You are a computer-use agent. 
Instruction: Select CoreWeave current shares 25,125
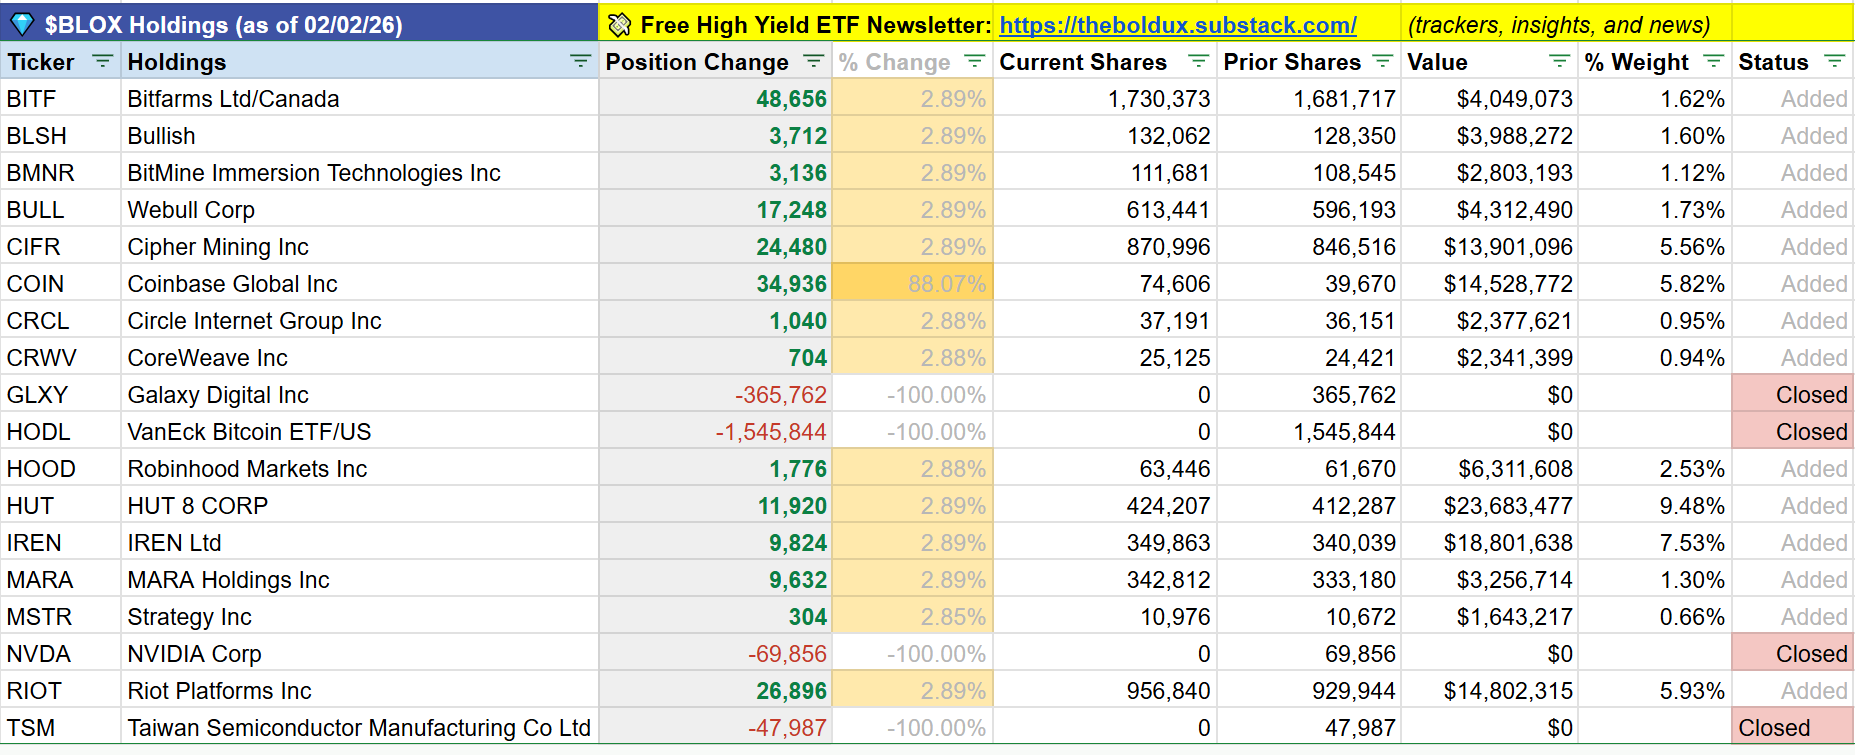point(1105,357)
